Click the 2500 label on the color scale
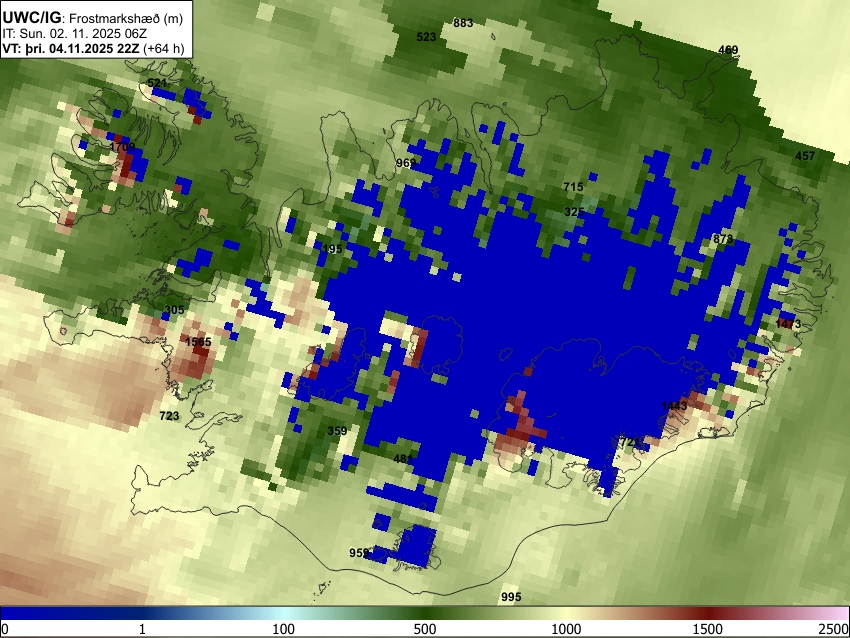This screenshot has width=850, height=638. [835, 629]
